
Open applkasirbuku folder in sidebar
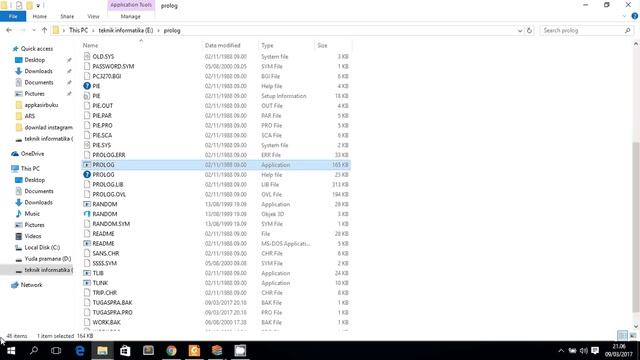[x=41, y=105]
